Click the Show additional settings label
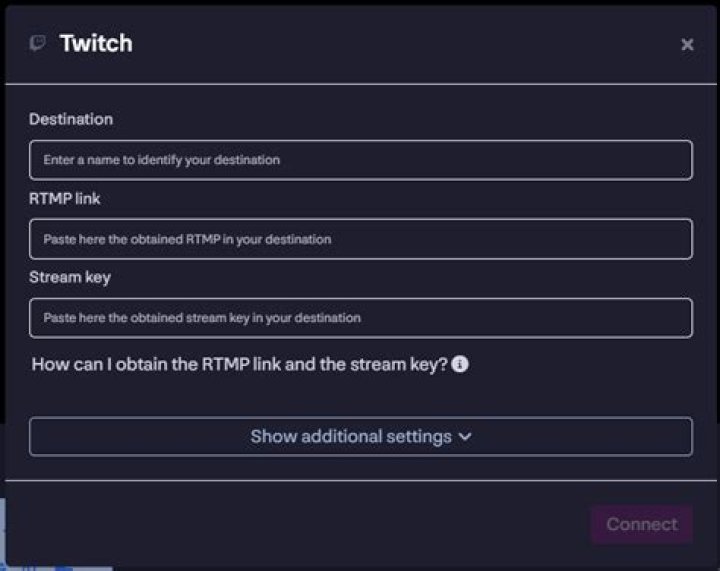Image resolution: width=720 pixels, height=571 pixels. tap(351, 437)
